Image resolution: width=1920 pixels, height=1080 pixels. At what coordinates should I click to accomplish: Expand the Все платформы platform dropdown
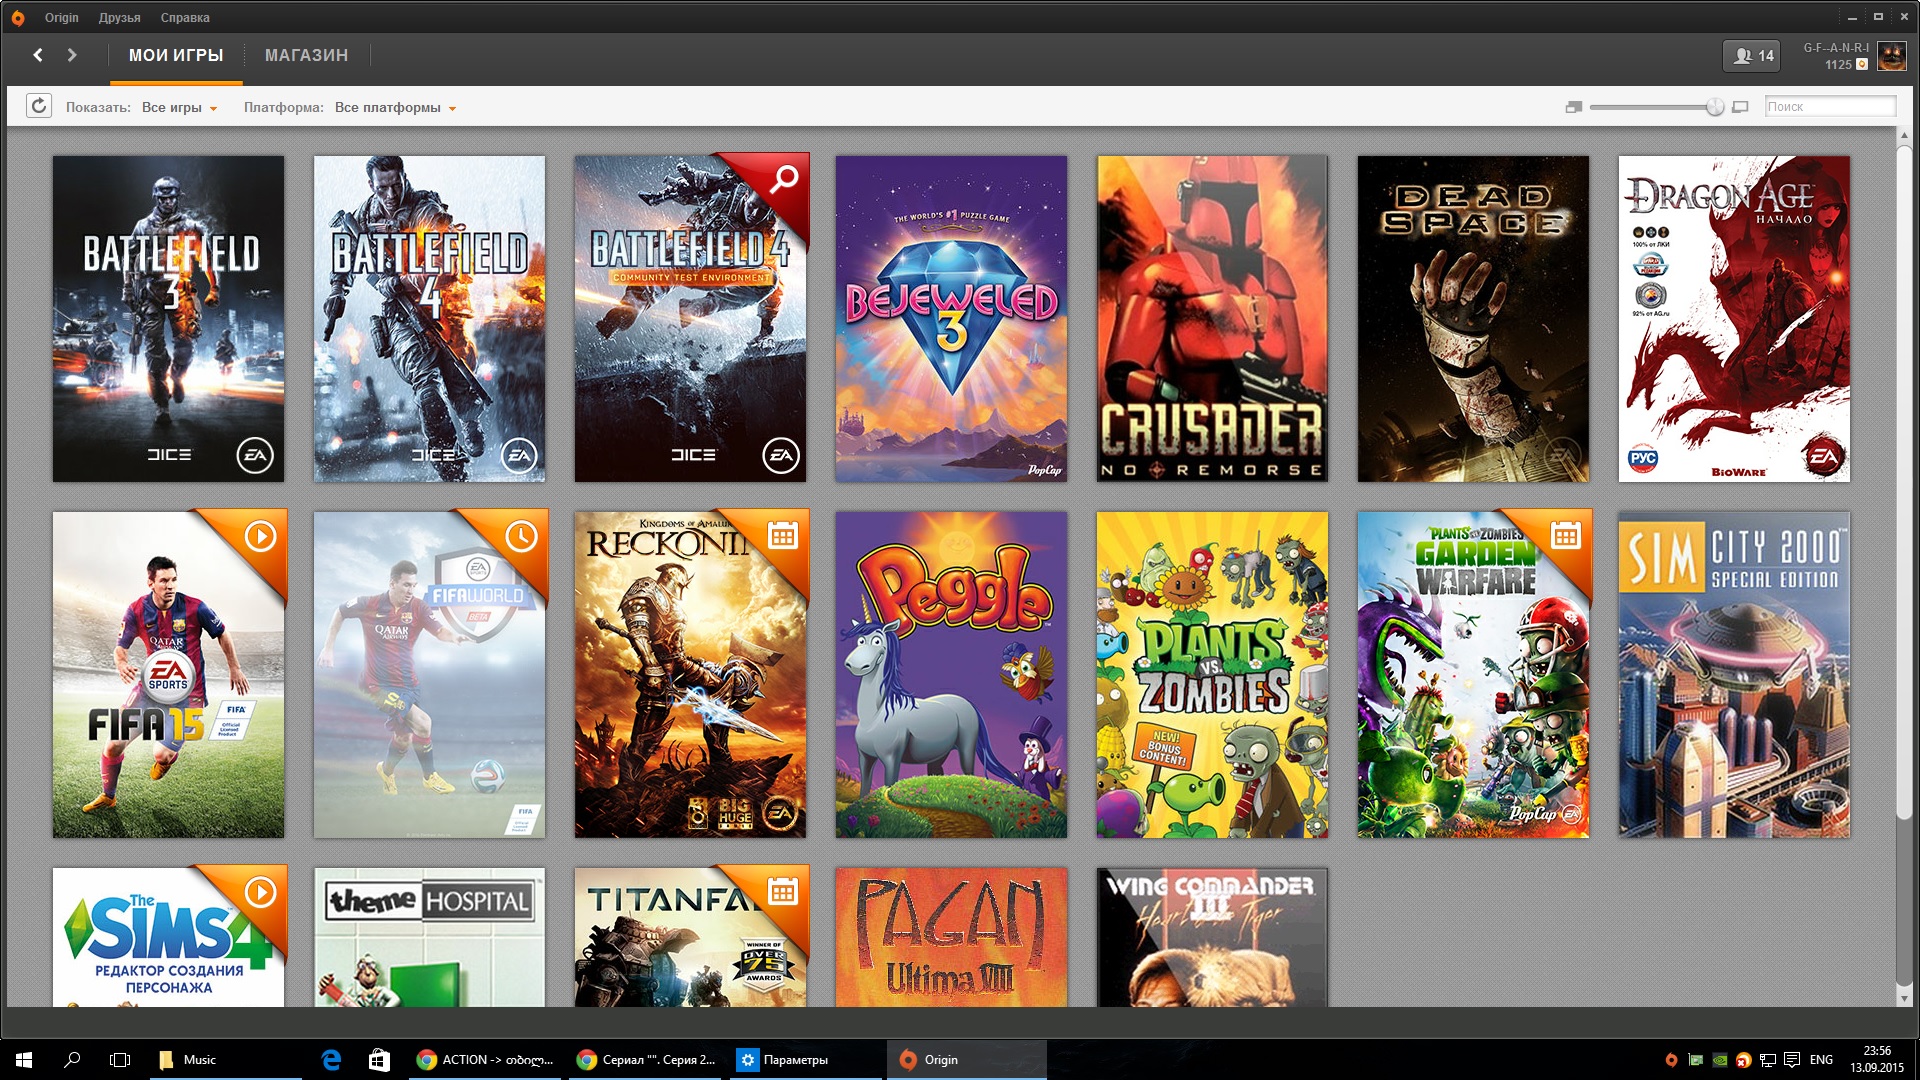(395, 107)
